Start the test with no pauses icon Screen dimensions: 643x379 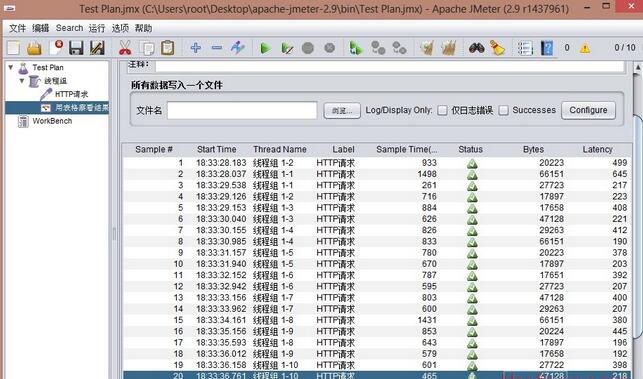[287, 48]
